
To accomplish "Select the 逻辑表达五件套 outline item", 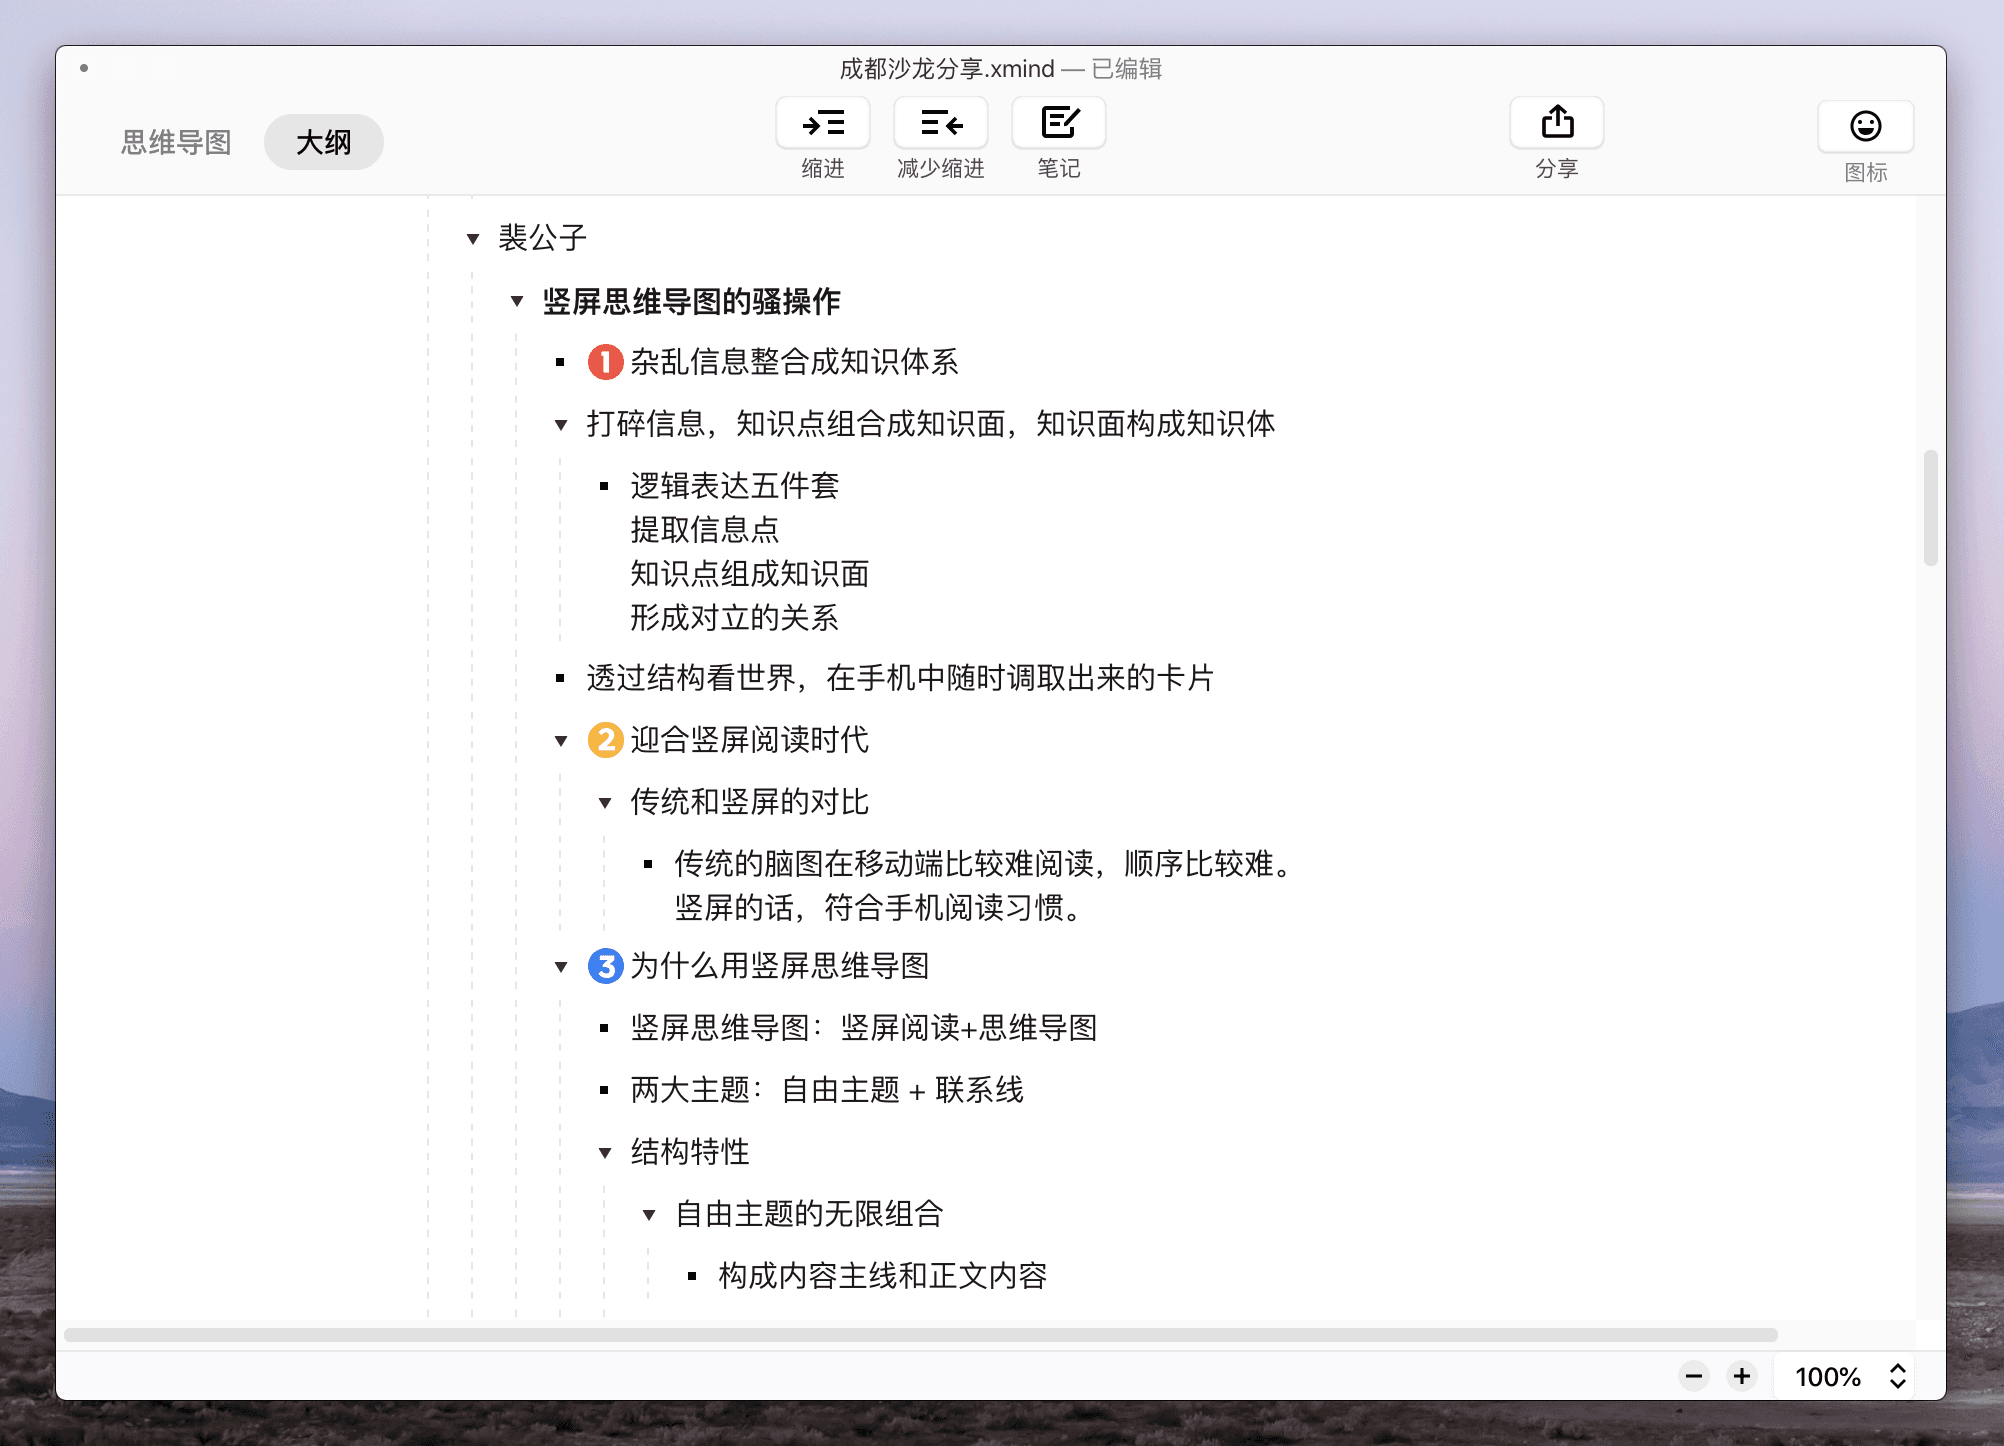I will point(734,486).
